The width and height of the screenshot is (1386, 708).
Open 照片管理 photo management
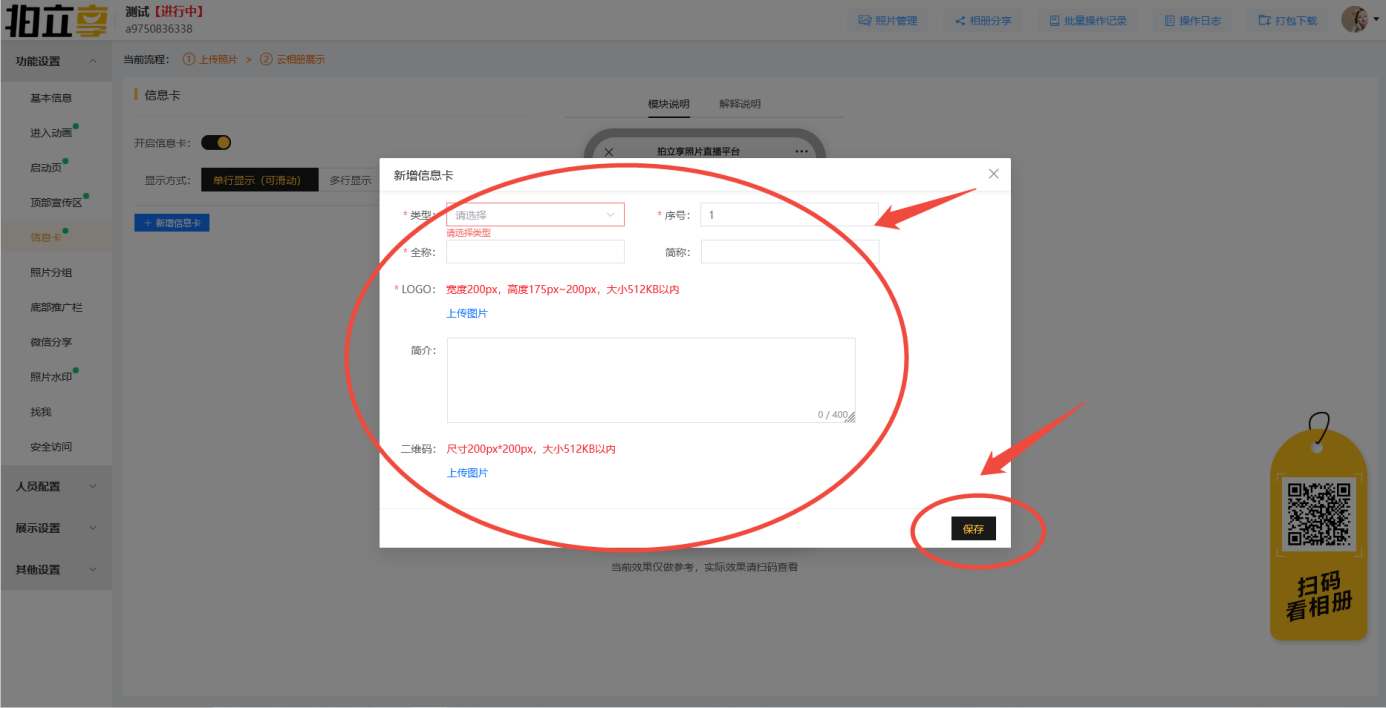(x=887, y=20)
